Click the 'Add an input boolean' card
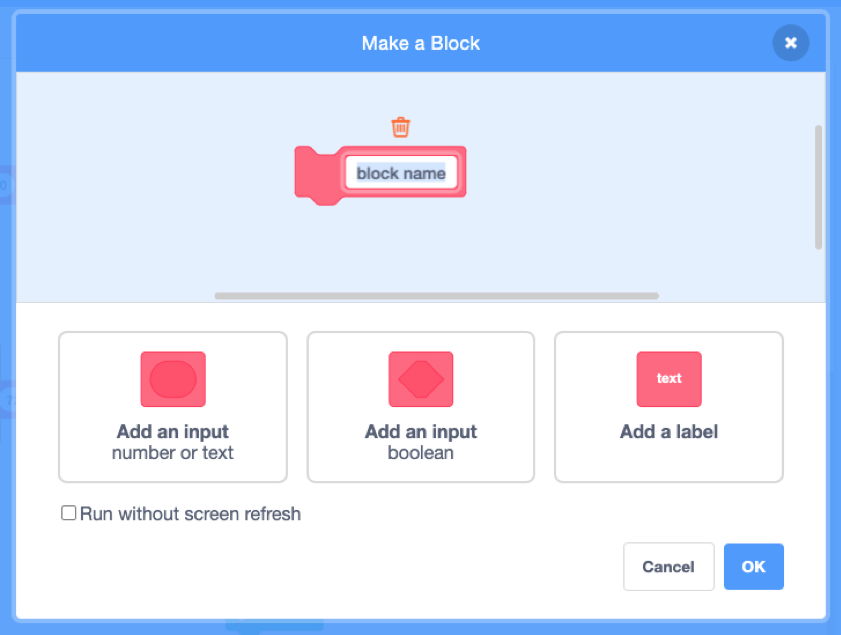The image size is (841, 635). coord(420,406)
